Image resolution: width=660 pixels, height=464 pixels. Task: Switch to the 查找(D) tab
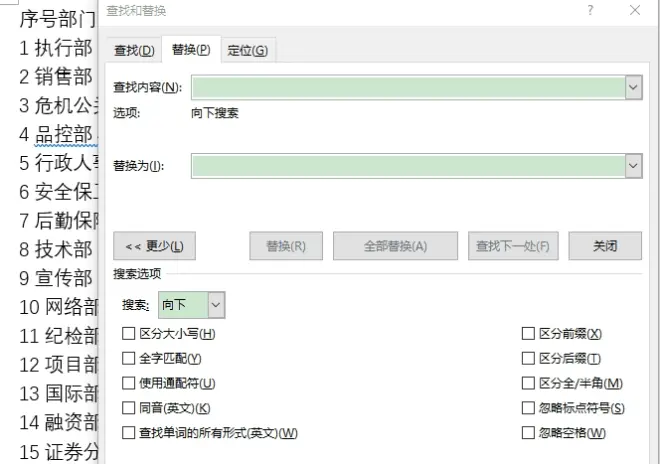pos(134,51)
